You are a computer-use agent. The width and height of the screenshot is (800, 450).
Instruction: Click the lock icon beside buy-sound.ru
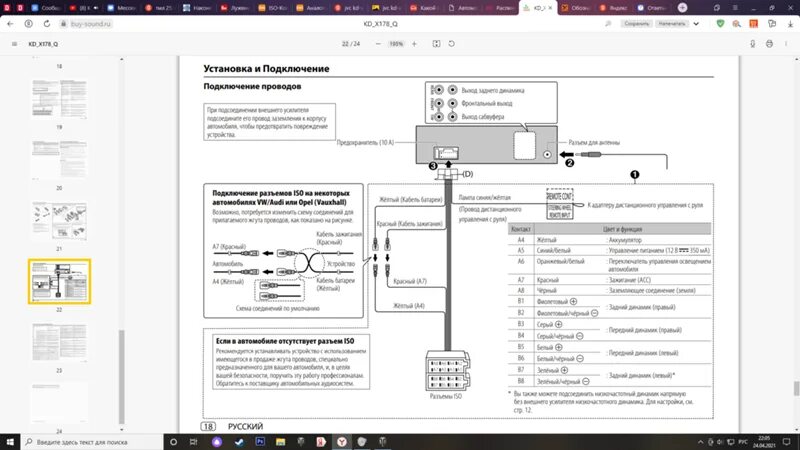(63, 24)
